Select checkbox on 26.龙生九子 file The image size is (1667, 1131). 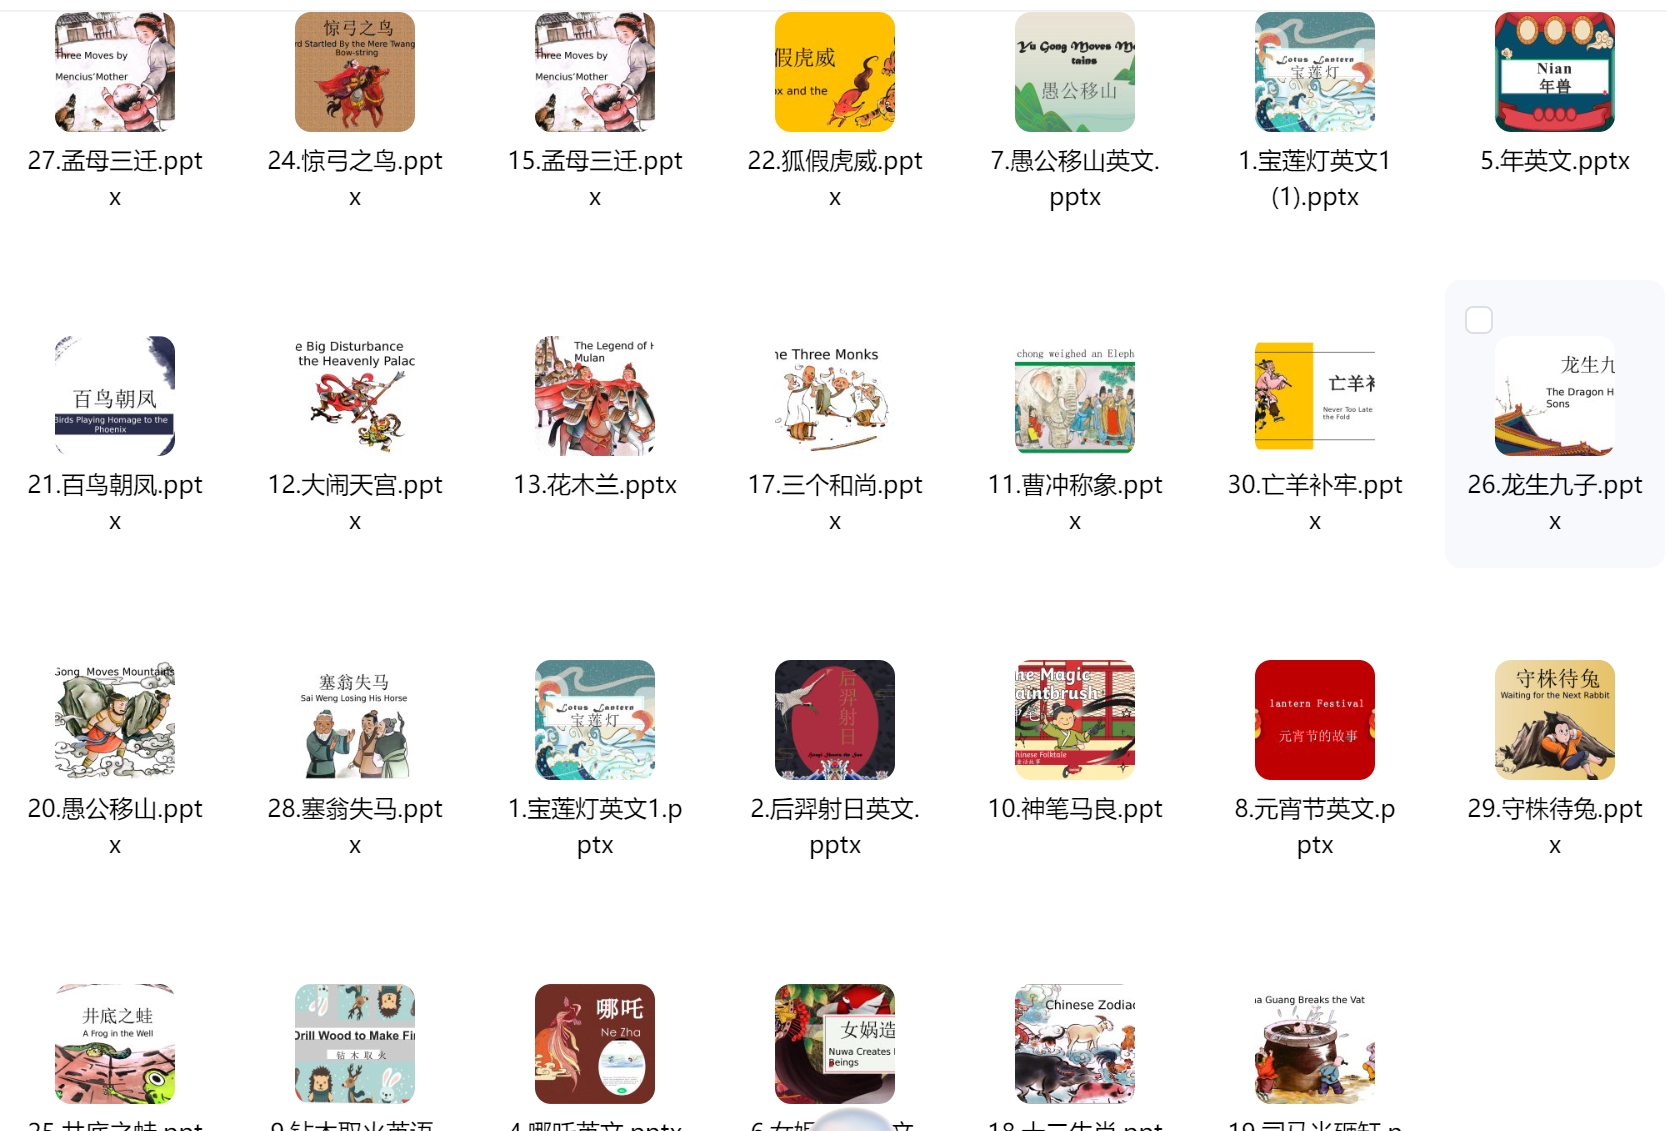click(1478, 320)
